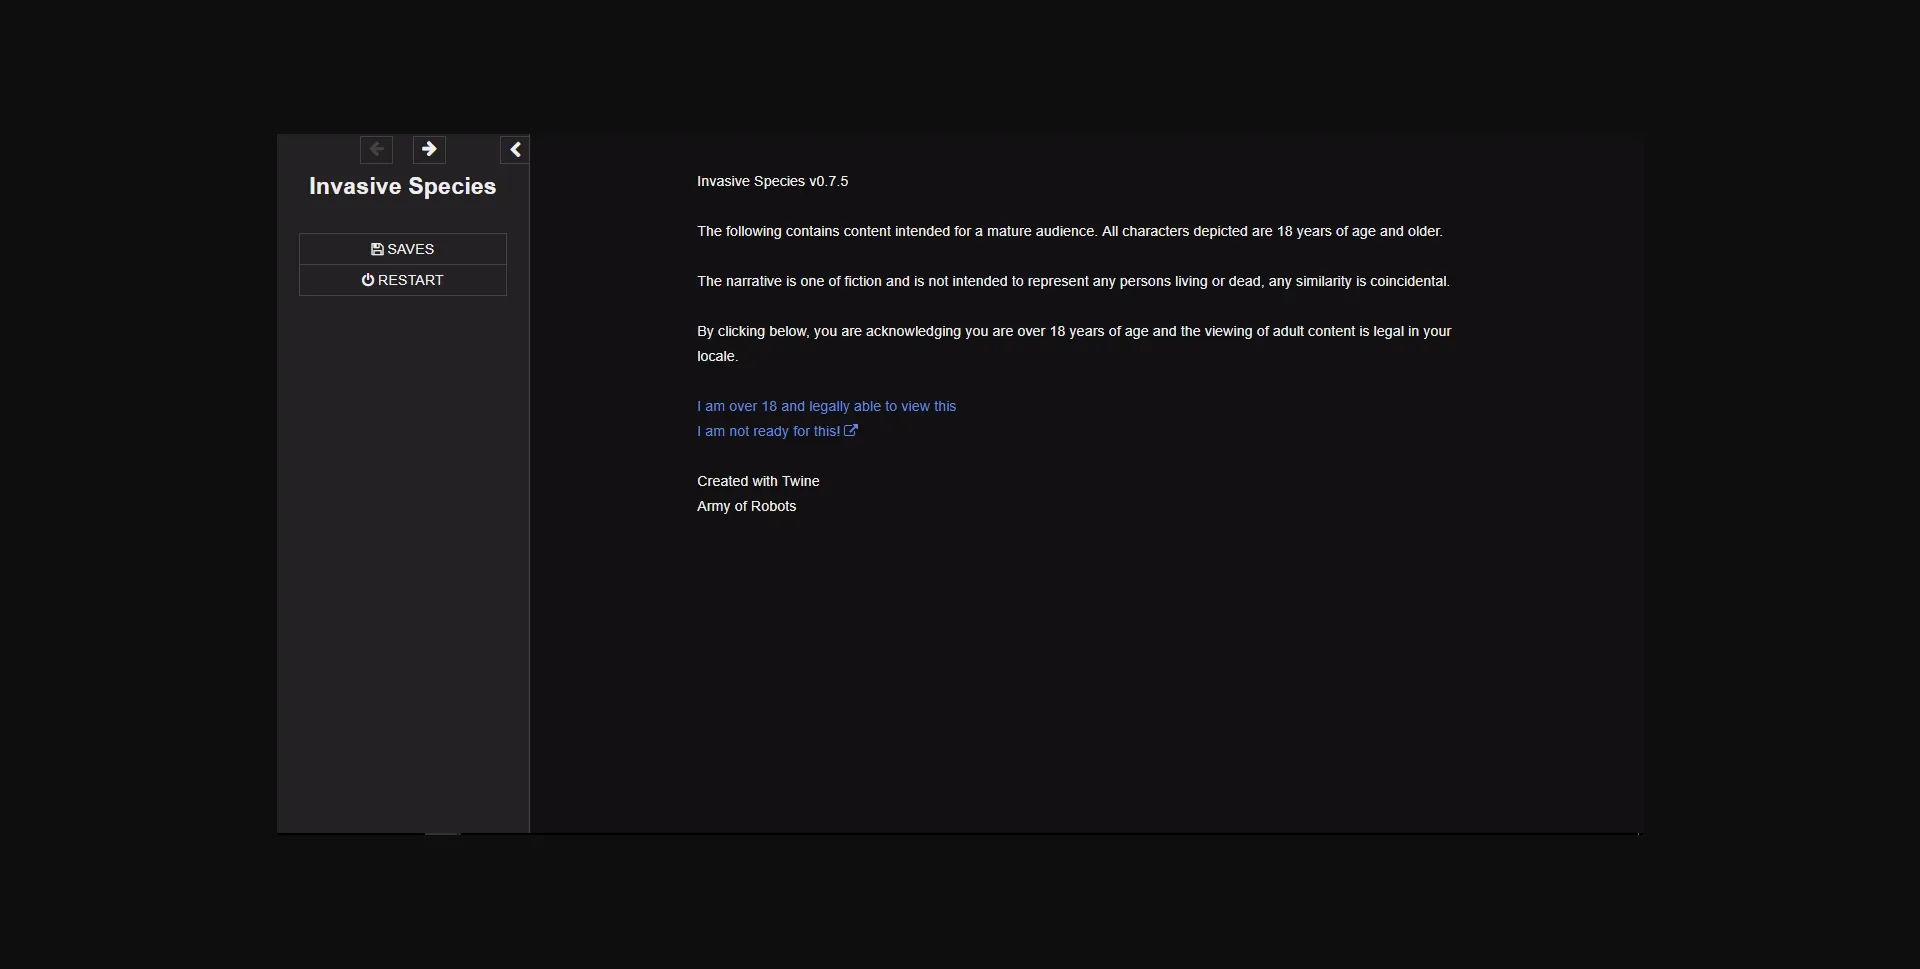Click the fiction disclaimer paragraph

[1072, 281]
